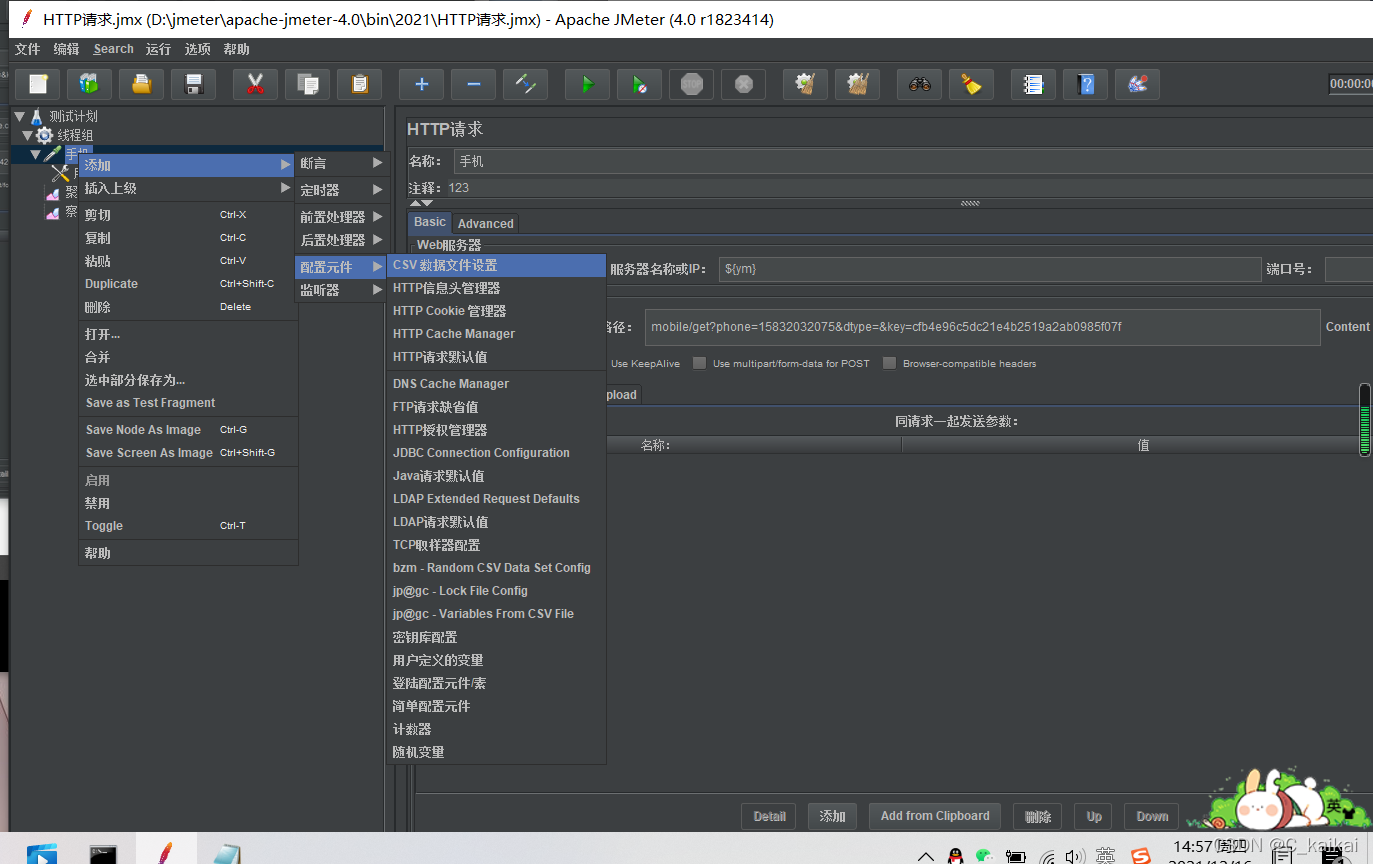1373x864 pixels.
Task: Click the Help question mark icon
Action: pos(1086,84)
